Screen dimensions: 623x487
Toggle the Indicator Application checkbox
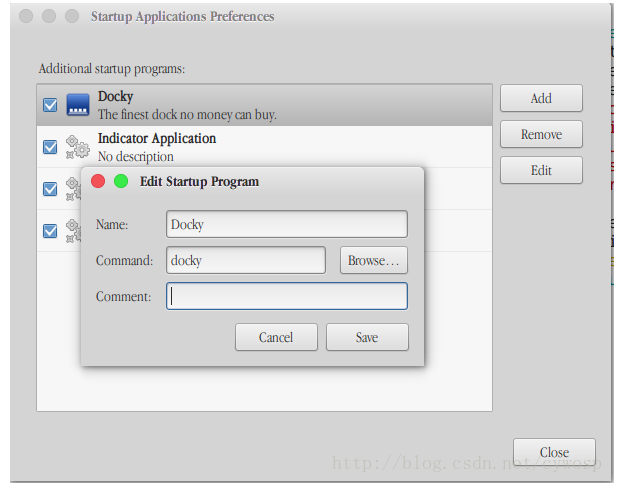50,147
